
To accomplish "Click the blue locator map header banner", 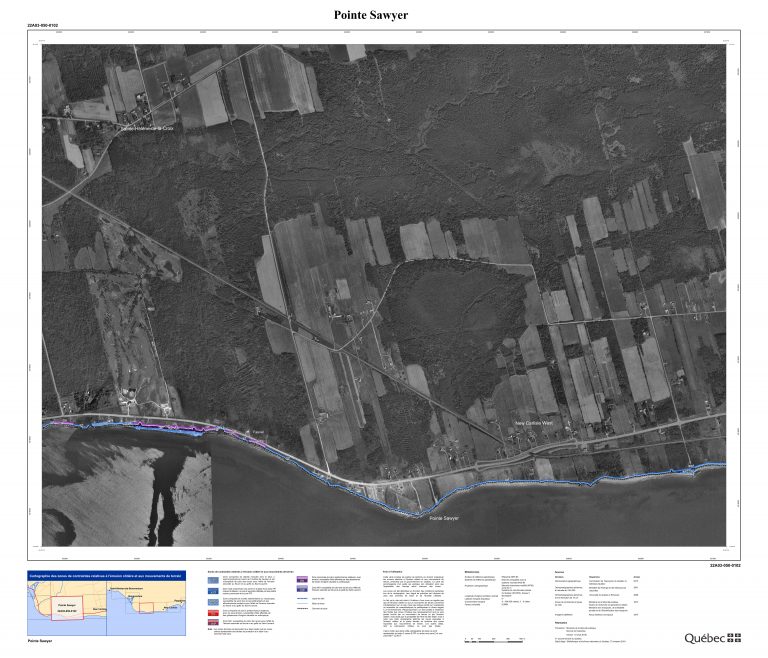I will point(106,576).
